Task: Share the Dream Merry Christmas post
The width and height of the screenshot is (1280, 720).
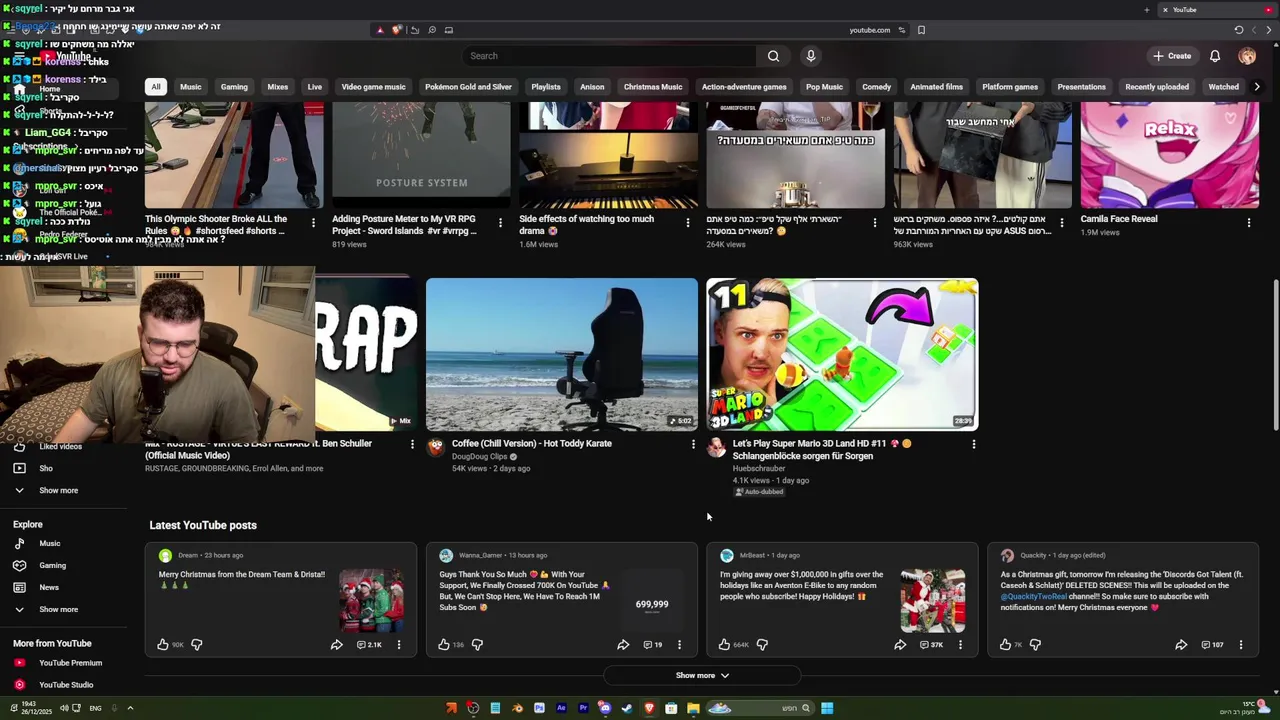Action: (x=336, y=645)
